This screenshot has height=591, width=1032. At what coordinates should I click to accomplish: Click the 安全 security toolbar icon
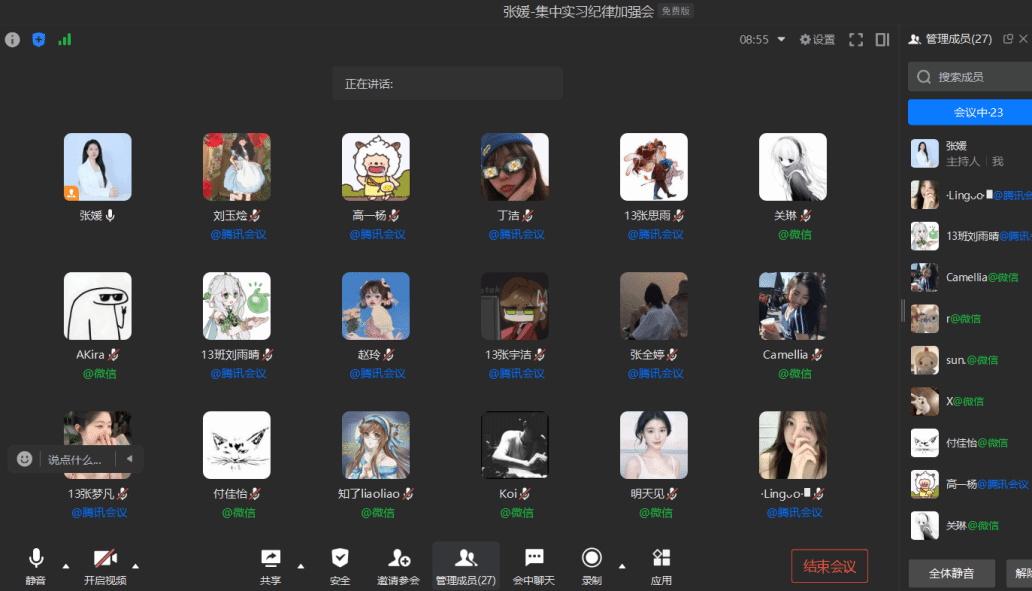(x=340, y=565)
